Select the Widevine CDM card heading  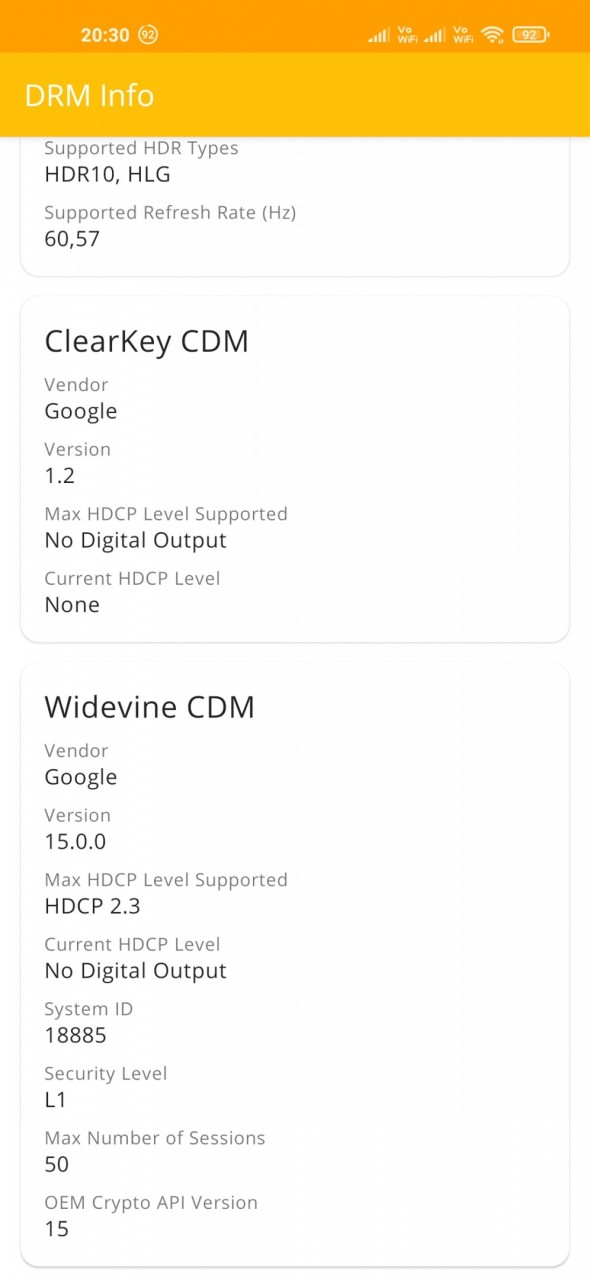click(x=150, y=707)
